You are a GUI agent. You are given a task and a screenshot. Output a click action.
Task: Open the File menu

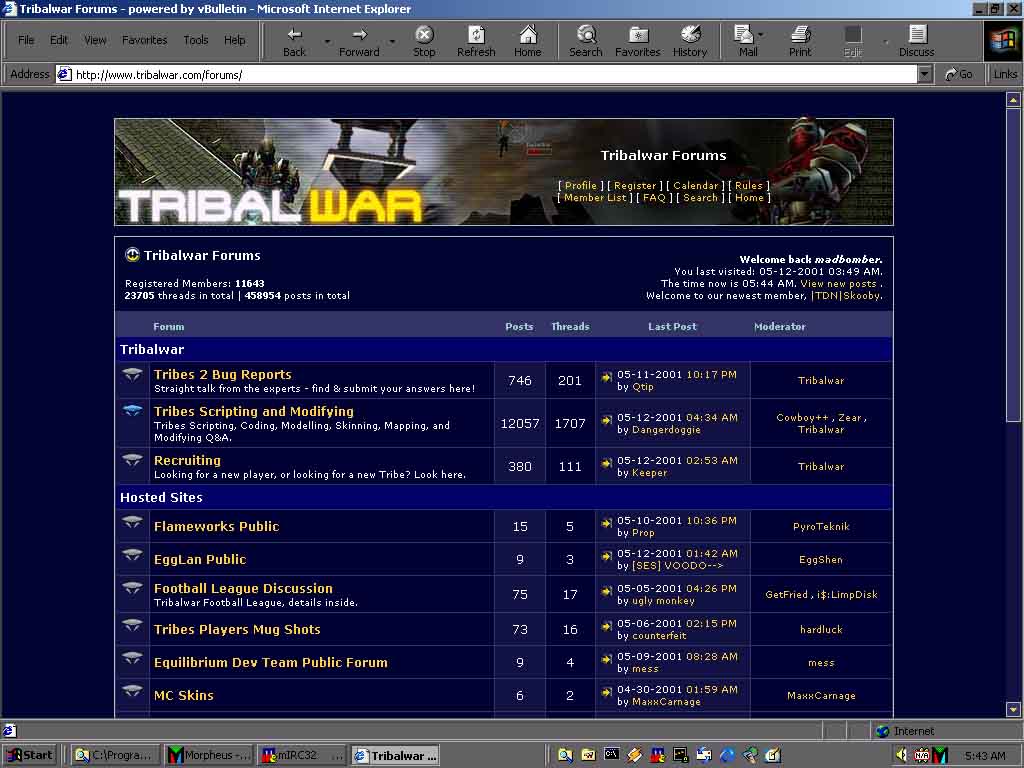pyautogui.click(x=26, y=40)
